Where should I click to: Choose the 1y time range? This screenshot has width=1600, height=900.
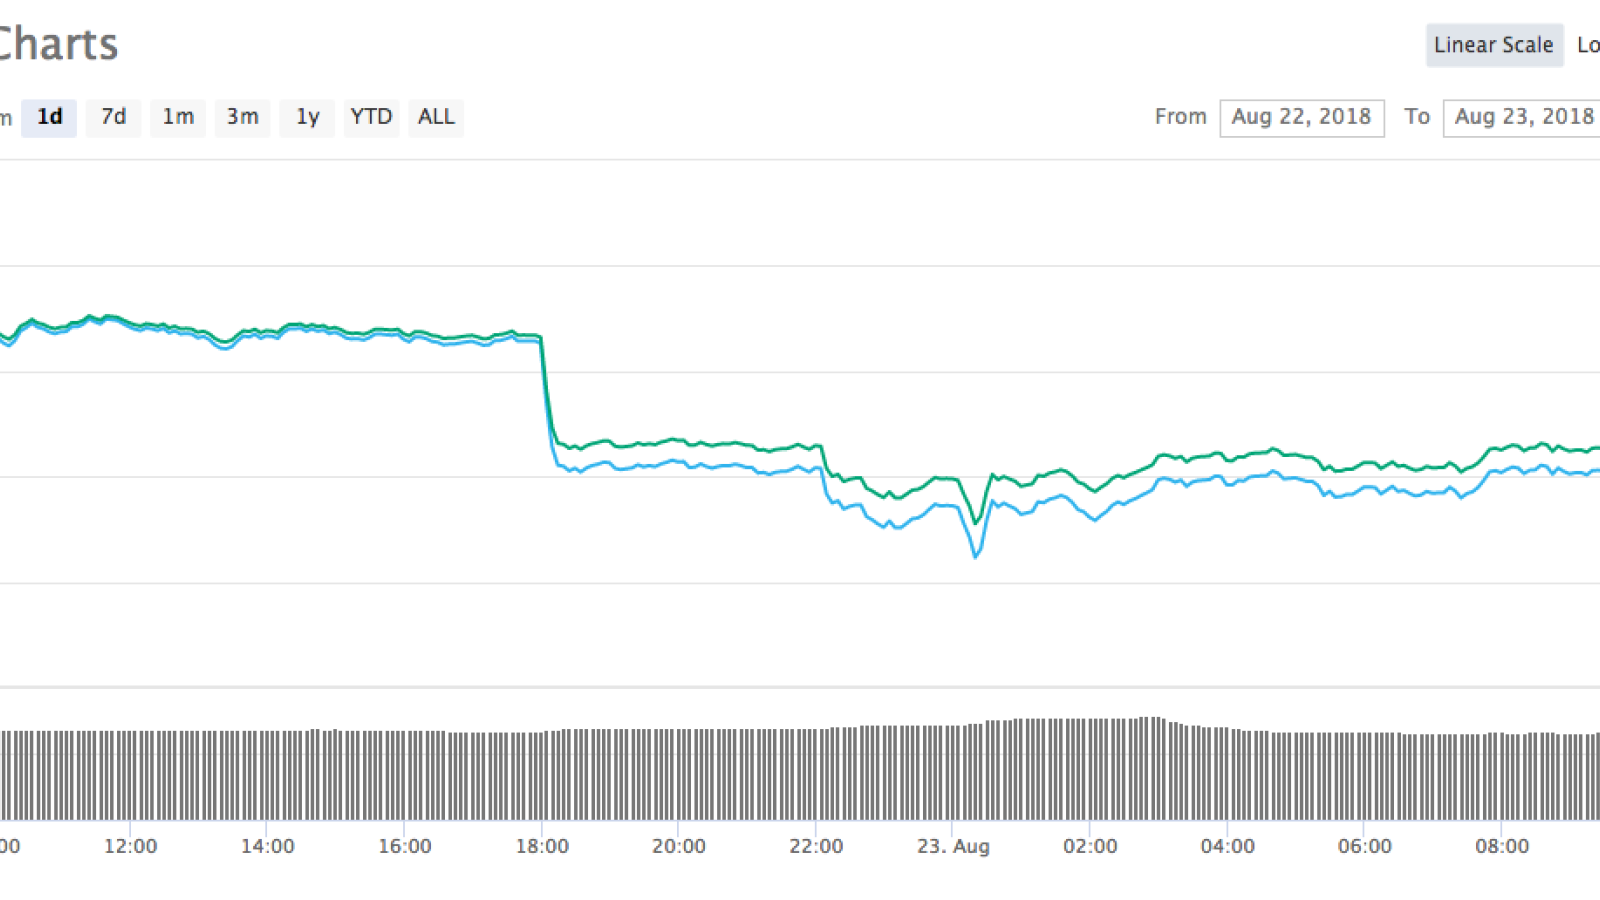(307, 117)
